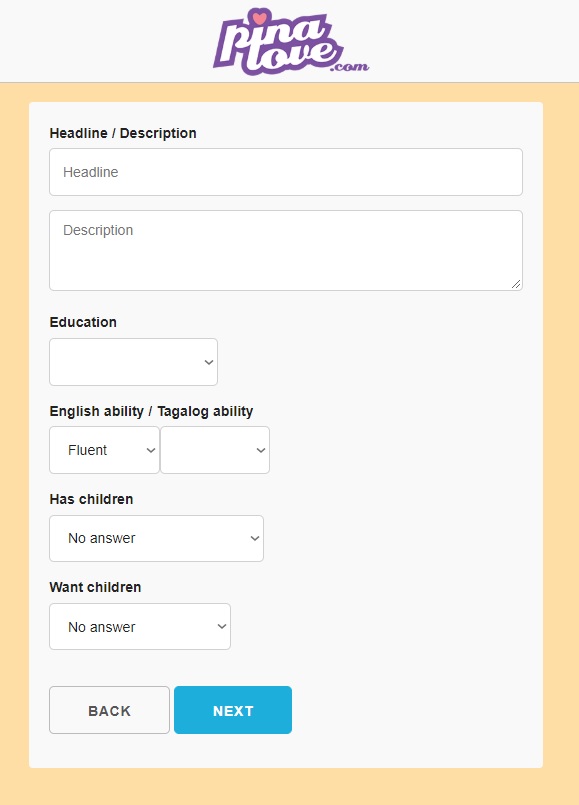Click the Description box resize handle
This screenshot has height=805, width=579.
point(516,284)
